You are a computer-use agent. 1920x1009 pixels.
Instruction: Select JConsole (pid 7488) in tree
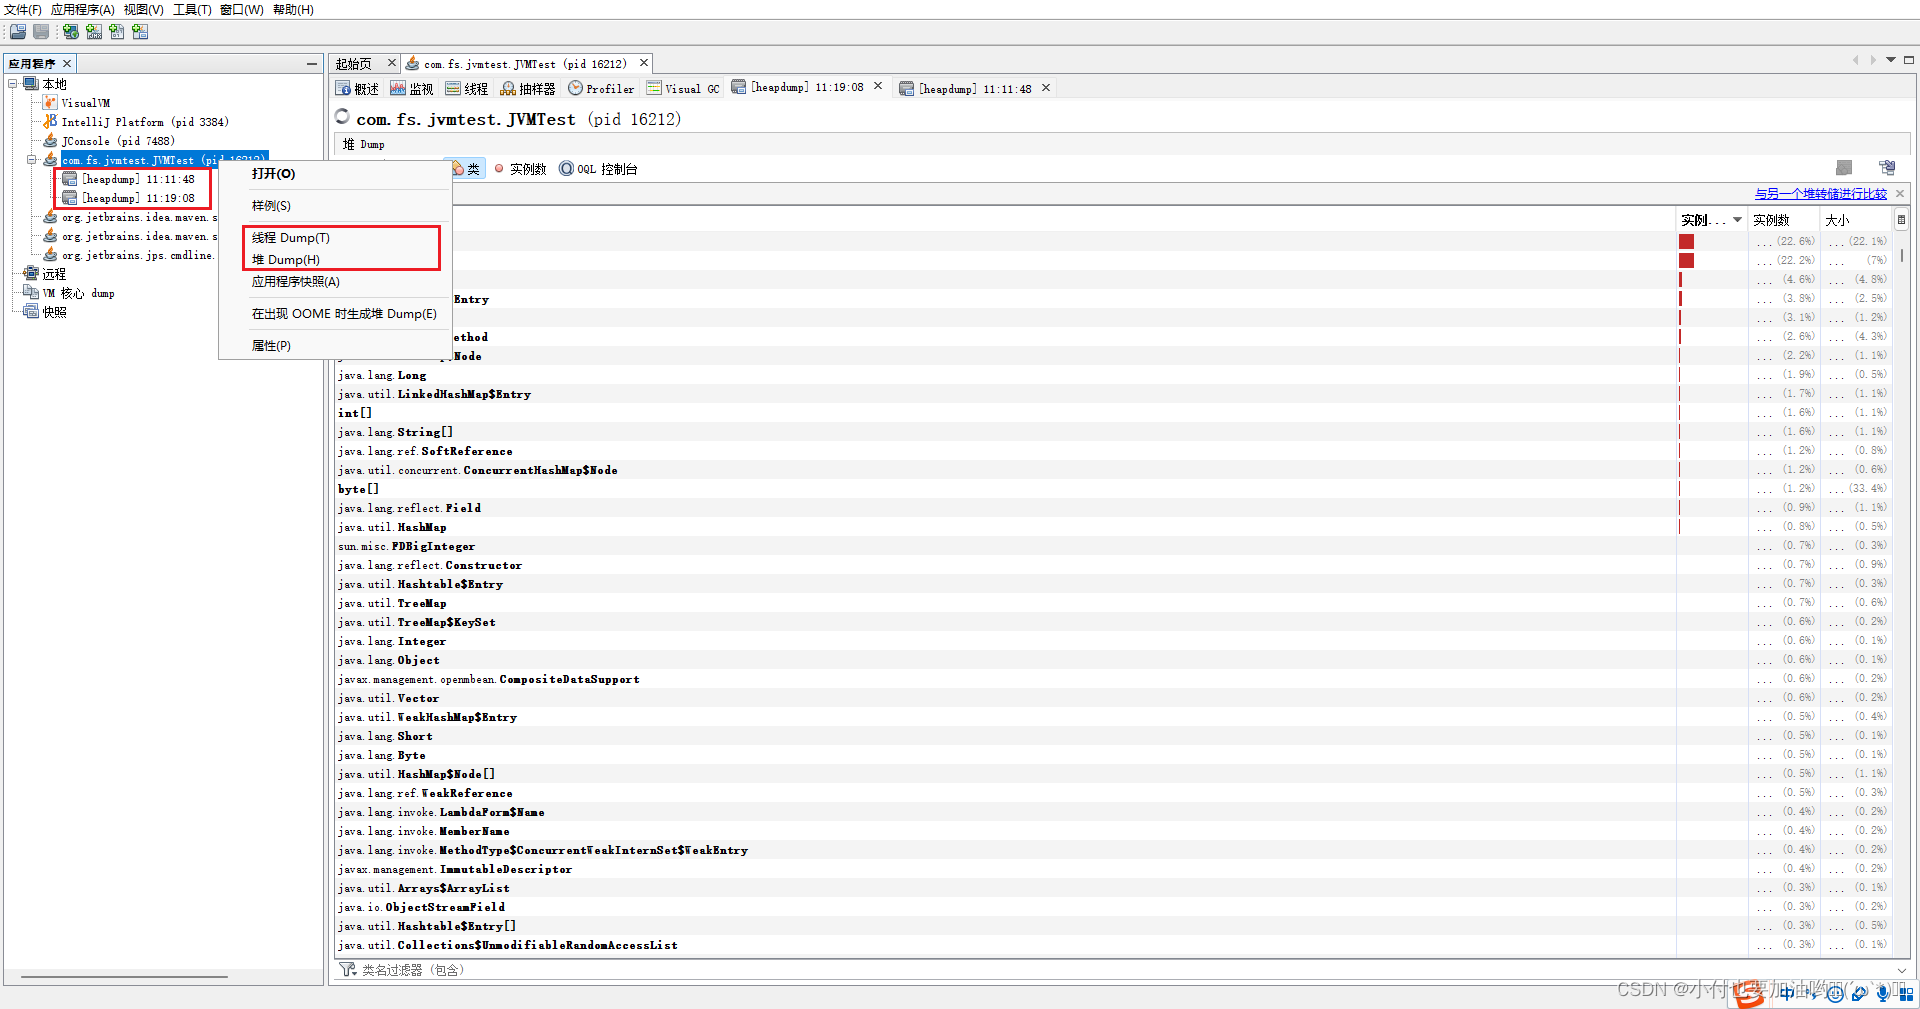click(x=108, y=141)
